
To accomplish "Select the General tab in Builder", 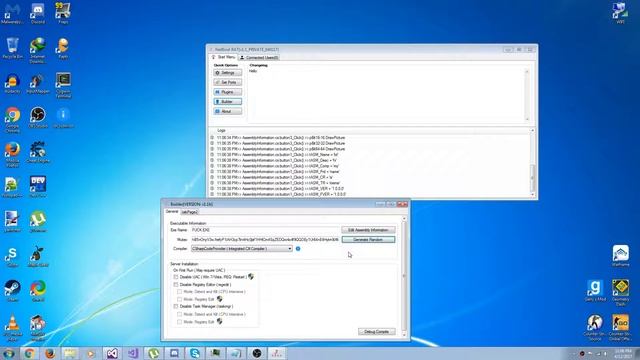I will pyautogui.click(x=172, y=211).
